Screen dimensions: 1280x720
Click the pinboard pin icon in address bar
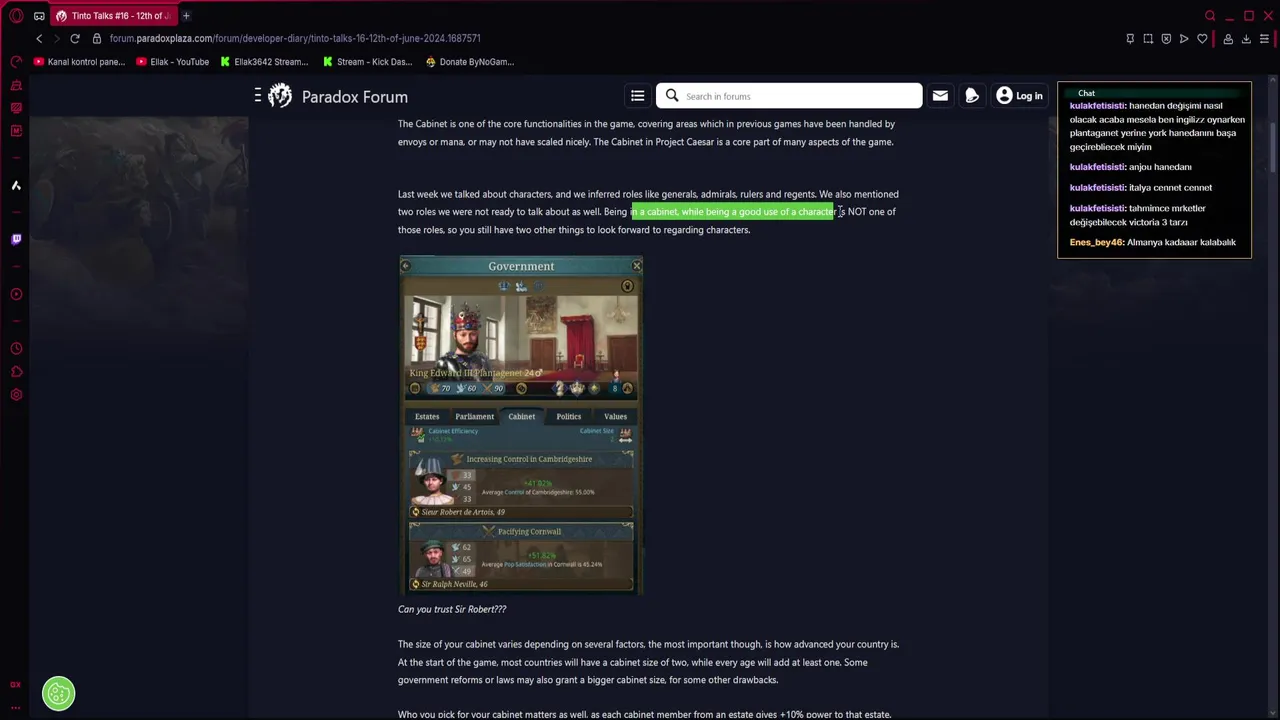pos(1130,39)
